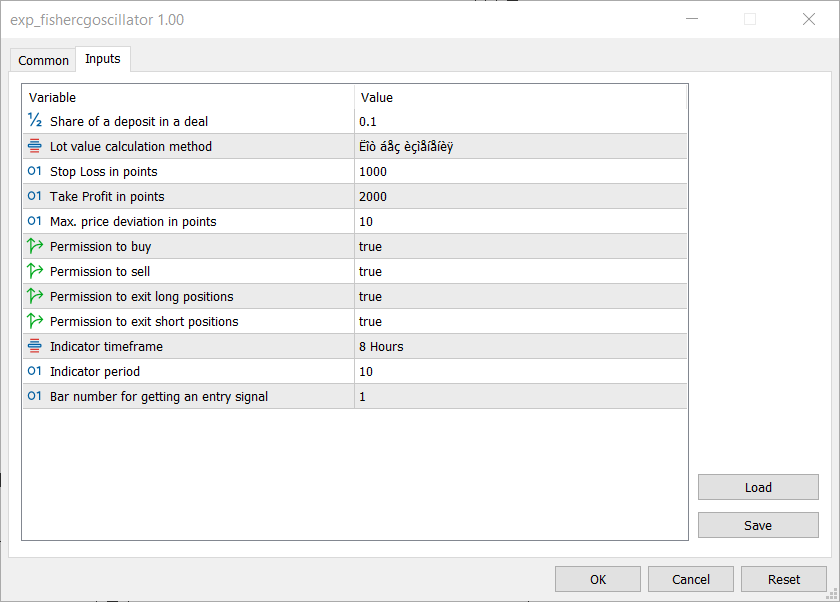Toggle the true value for Permission to exit short positions
840x602 pixels.
point(520,321)
